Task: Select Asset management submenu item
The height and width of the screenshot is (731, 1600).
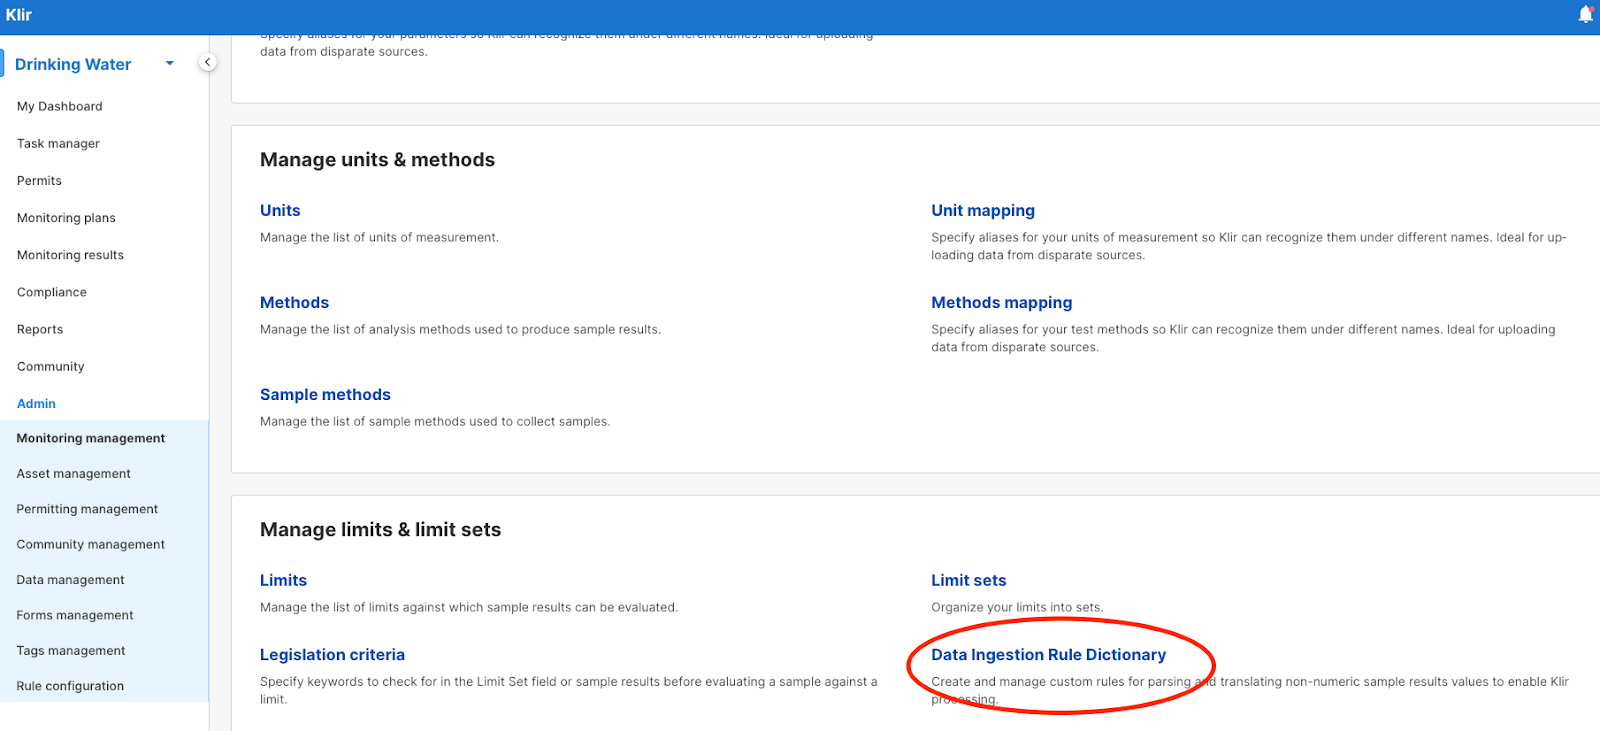Action: pyautogui.click(x=73, y=474)
